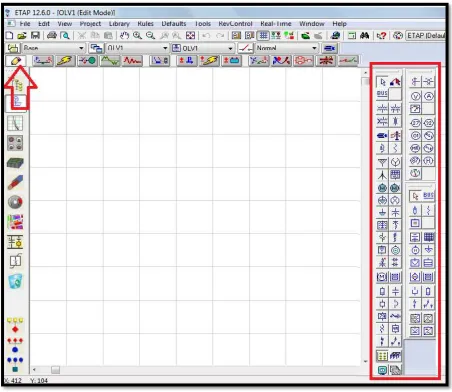The width and height of the screenshot is (452, 392).
Task: Click Y: 104 status bar coordinate
Action: (39, 381)
